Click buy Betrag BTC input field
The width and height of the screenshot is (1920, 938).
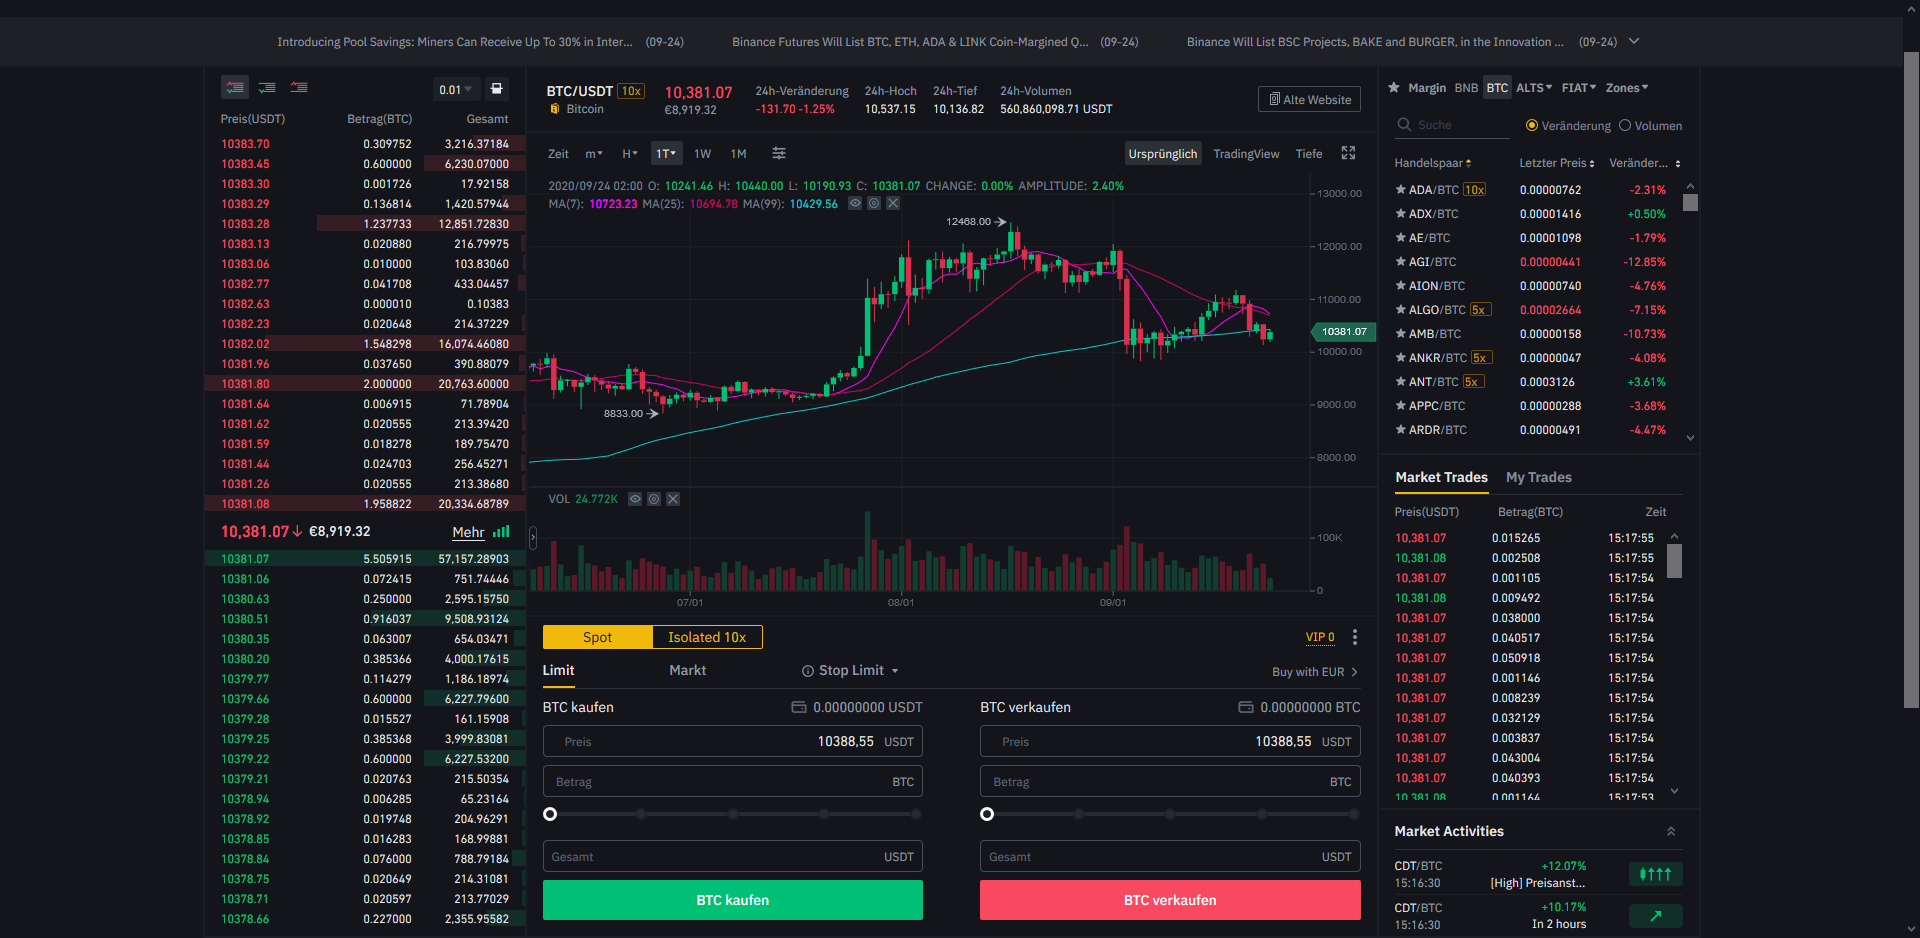(733, 782)
